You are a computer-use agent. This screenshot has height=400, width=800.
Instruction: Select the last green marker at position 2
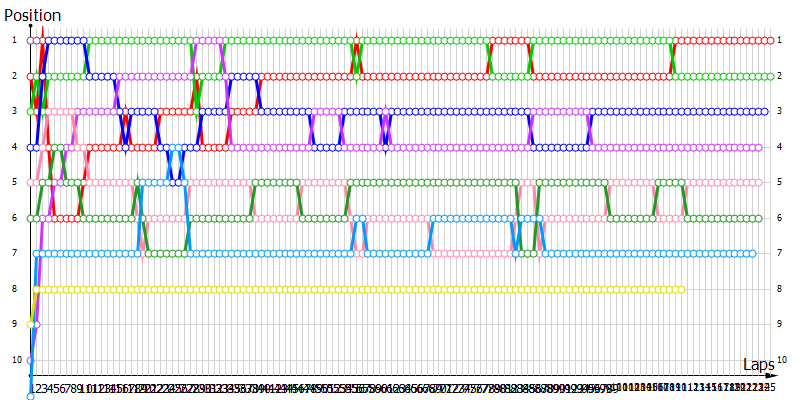(x=773, y=76)
